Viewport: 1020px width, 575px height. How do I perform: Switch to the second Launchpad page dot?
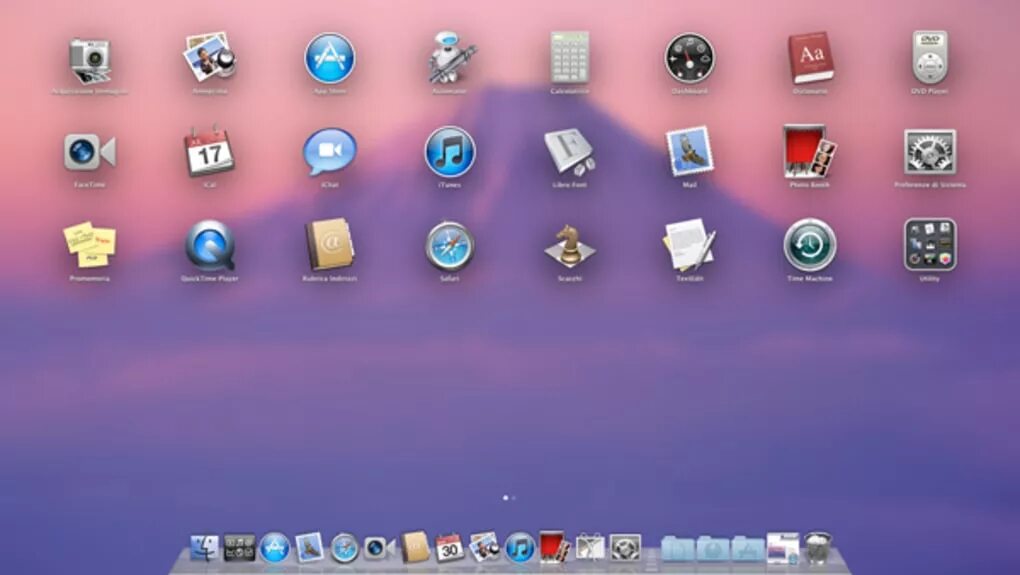514,498
